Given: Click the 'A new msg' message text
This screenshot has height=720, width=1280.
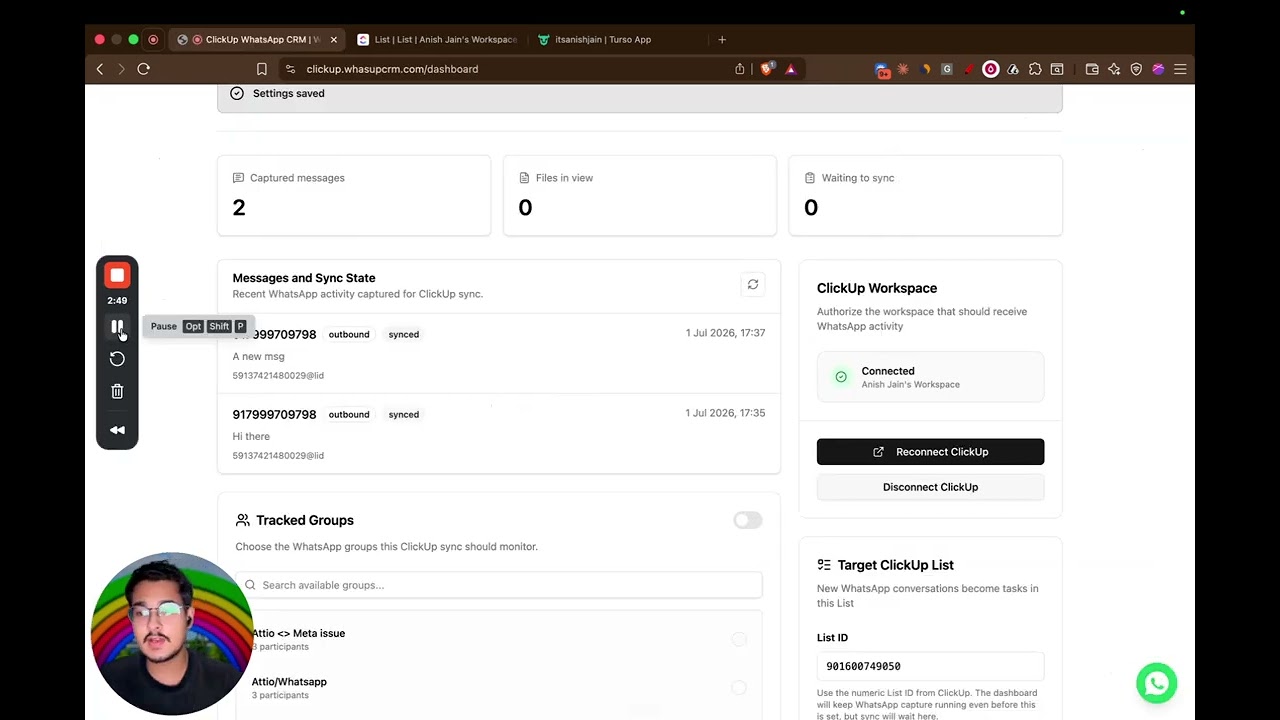Looking at the screenshot, I should tap(259, 356).
